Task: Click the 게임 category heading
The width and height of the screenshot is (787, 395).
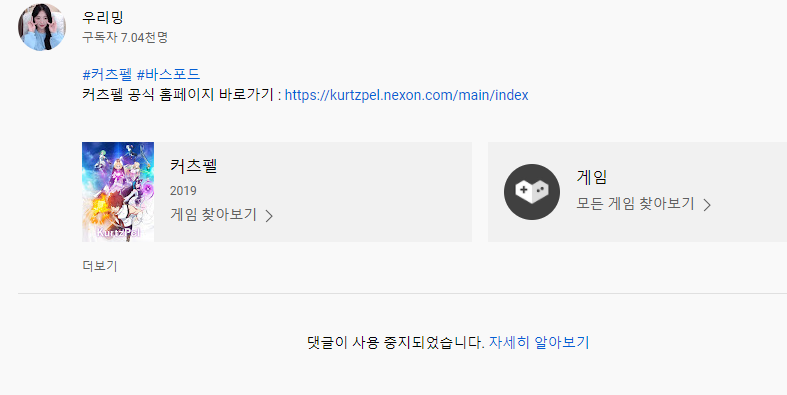Action: [592, 177]
